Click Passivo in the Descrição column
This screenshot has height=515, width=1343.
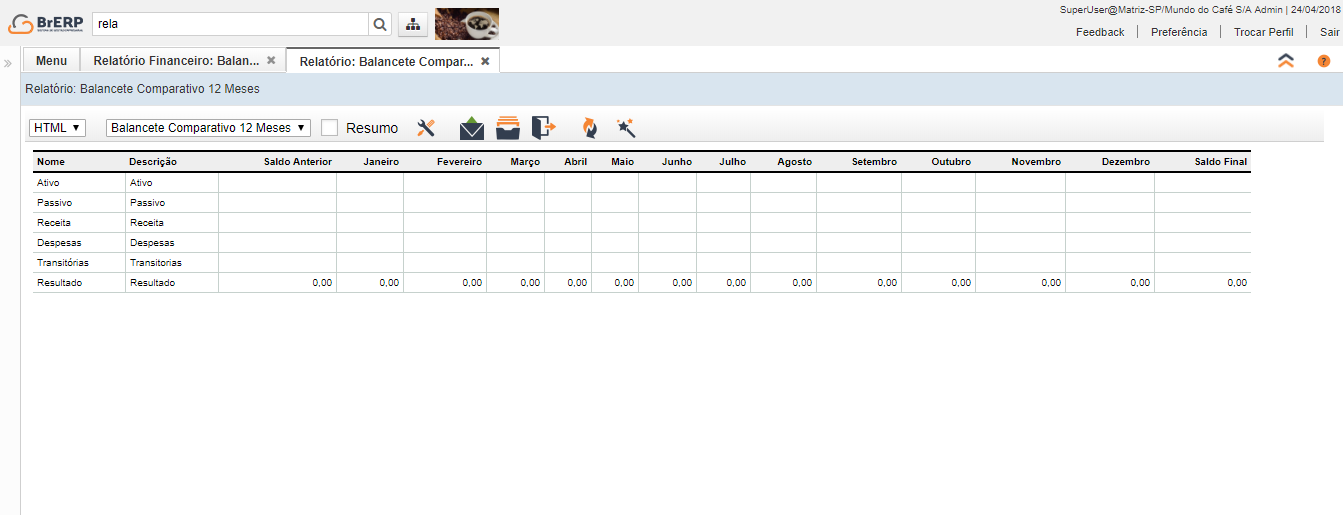pyautogui.click(x=147, y=203)
